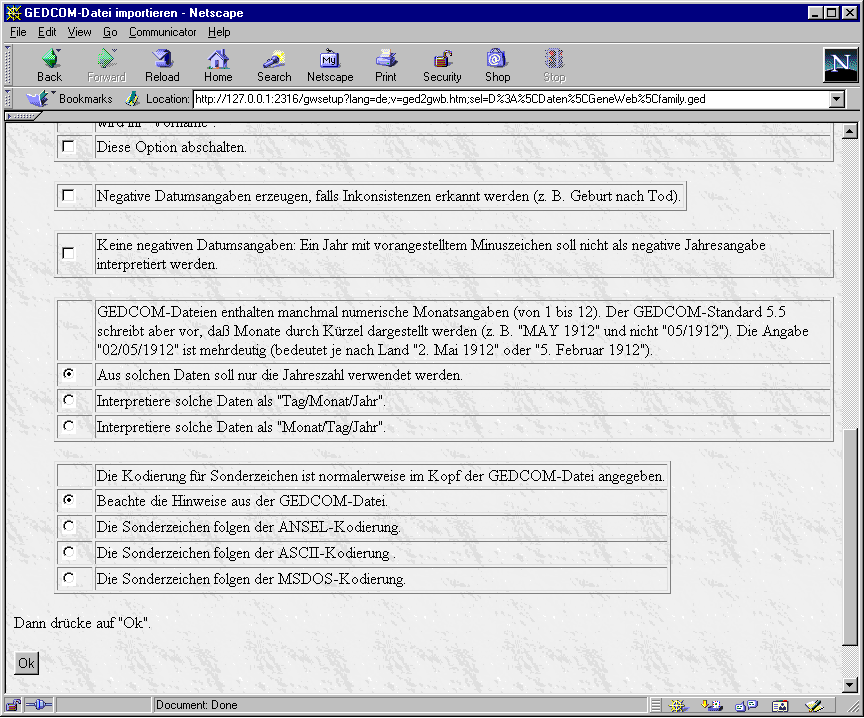
Task: Click the 'GEDCOM-Dateien enthalten manchmal' paragraph
Action: click(453, 331)
